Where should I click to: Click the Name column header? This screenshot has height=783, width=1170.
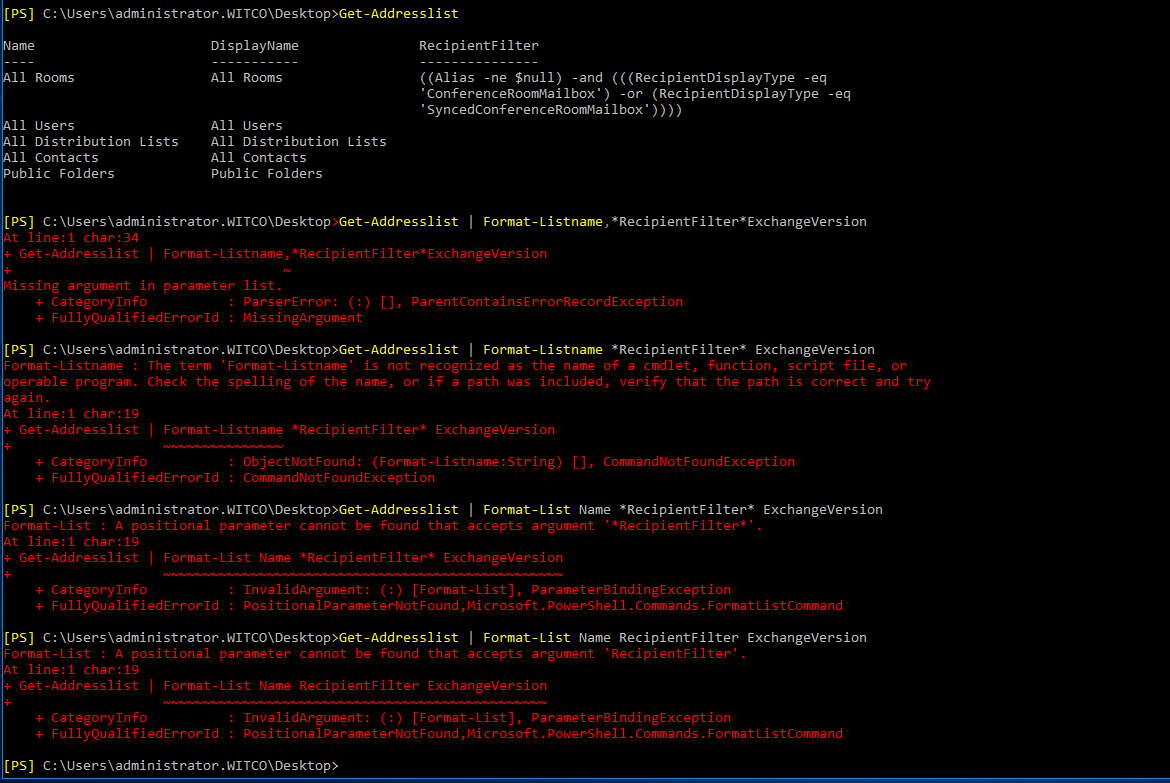pos(19,46)
